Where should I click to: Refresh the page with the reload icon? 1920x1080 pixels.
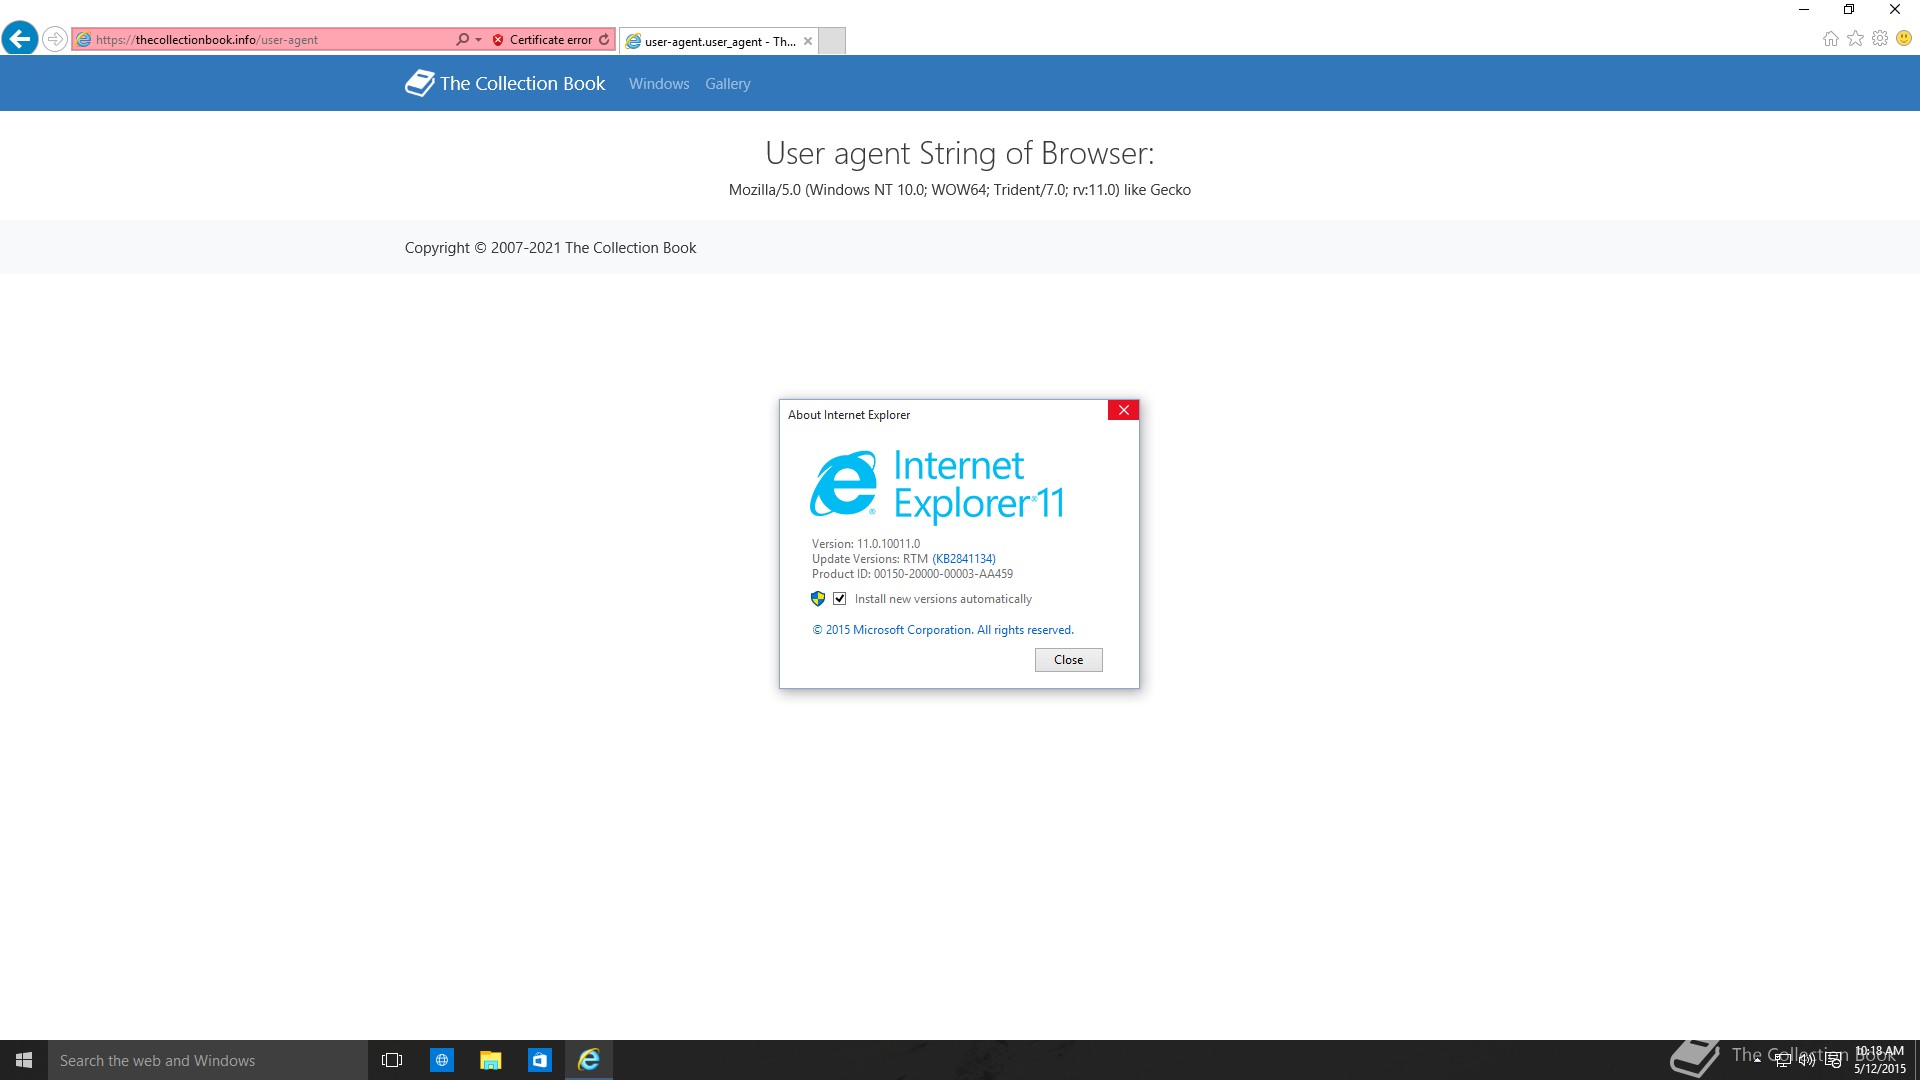click(604, 40)
